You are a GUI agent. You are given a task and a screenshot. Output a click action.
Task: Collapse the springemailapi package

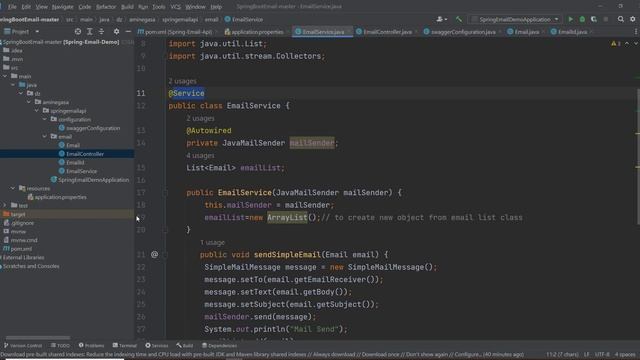pos(37,111)
